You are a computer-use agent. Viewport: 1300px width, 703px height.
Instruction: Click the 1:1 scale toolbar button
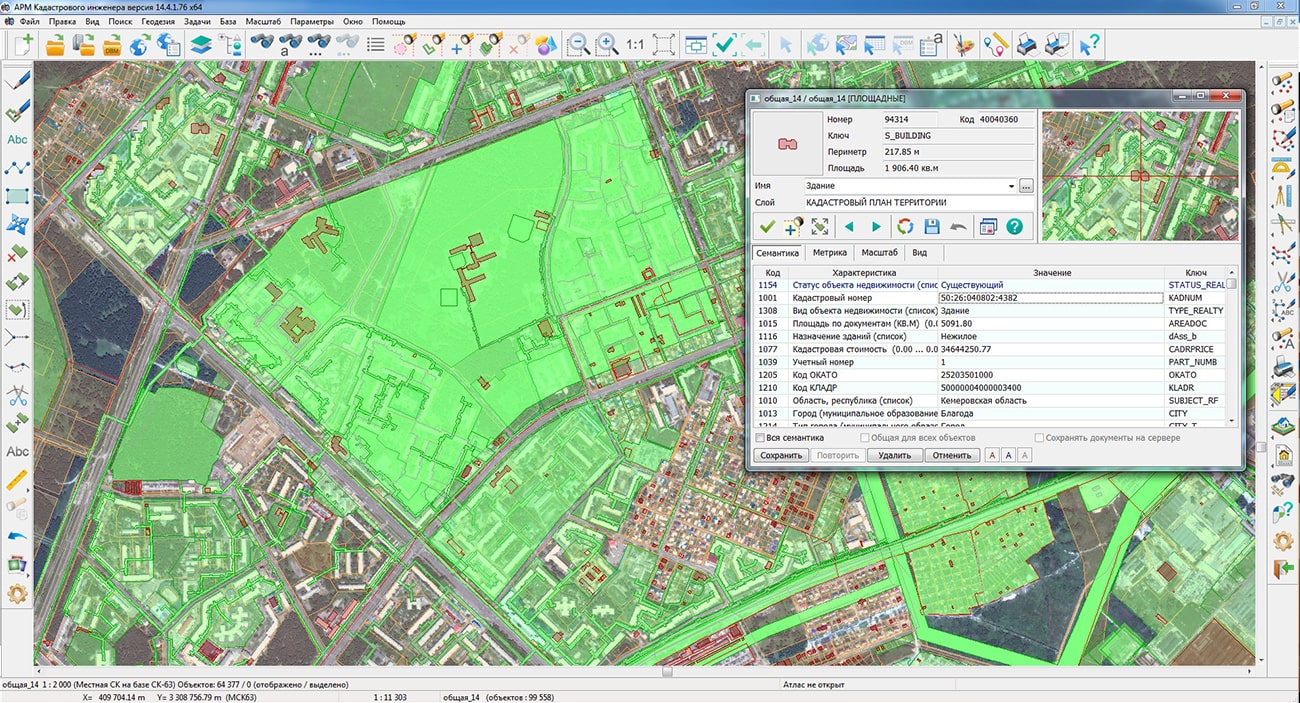click(635, 45)
